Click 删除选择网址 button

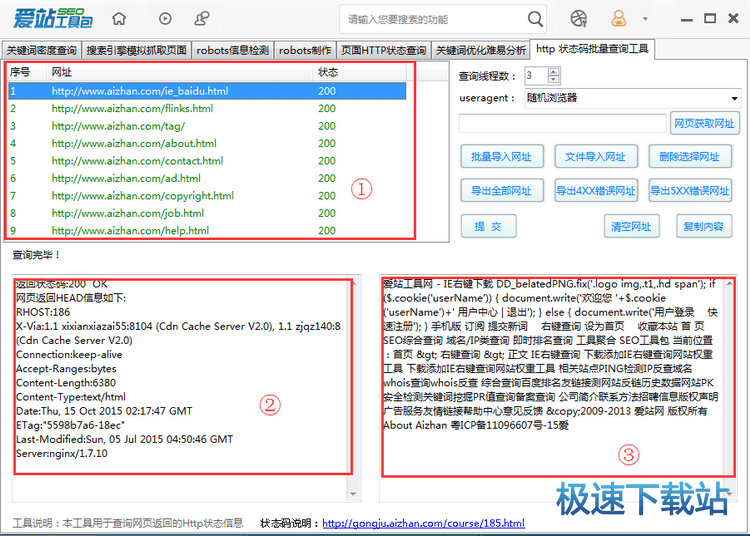coord(689,157)
